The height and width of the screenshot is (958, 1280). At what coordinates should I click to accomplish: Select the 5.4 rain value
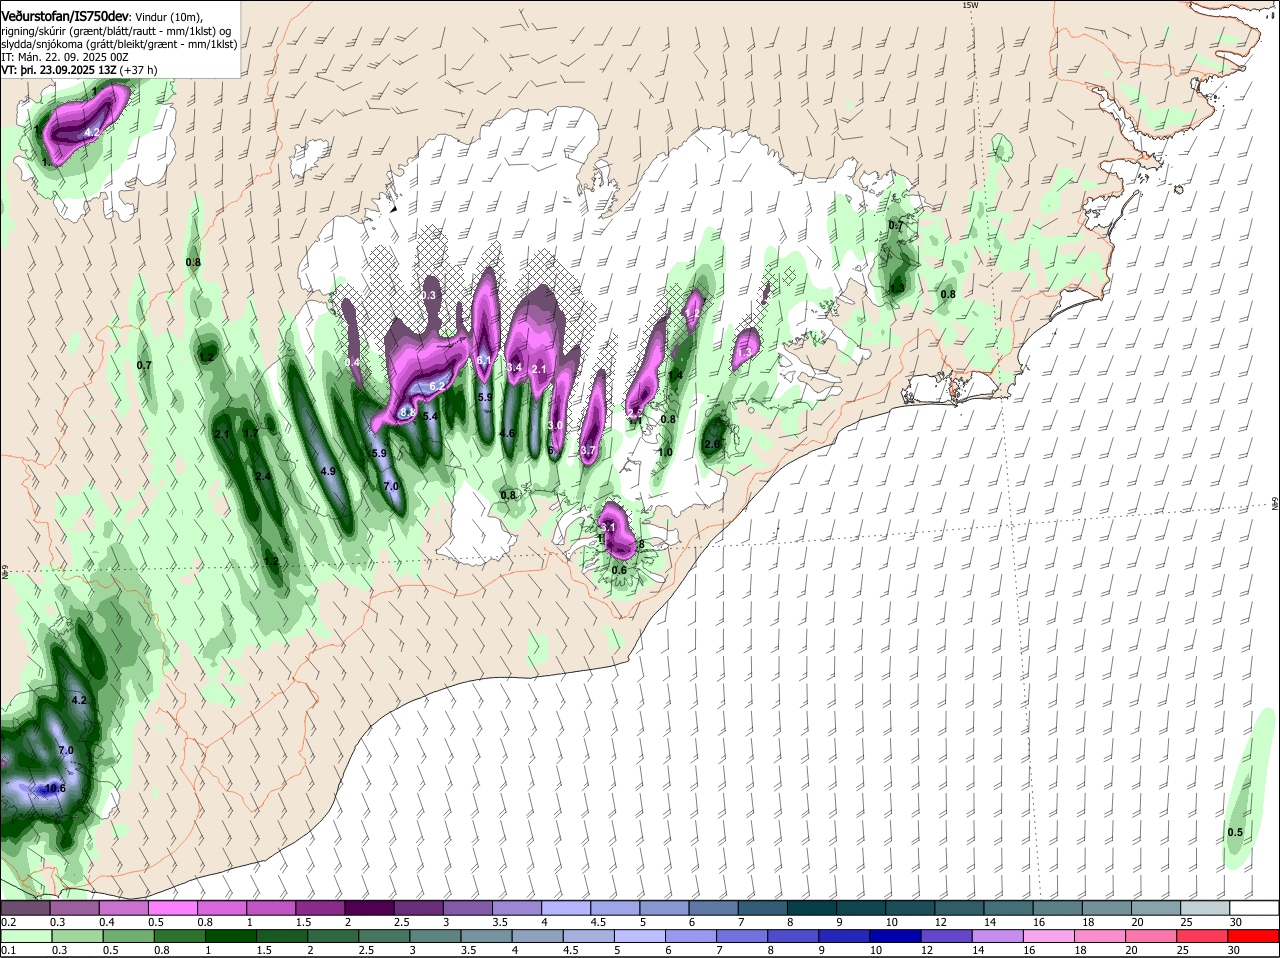[x=431, y=416]
